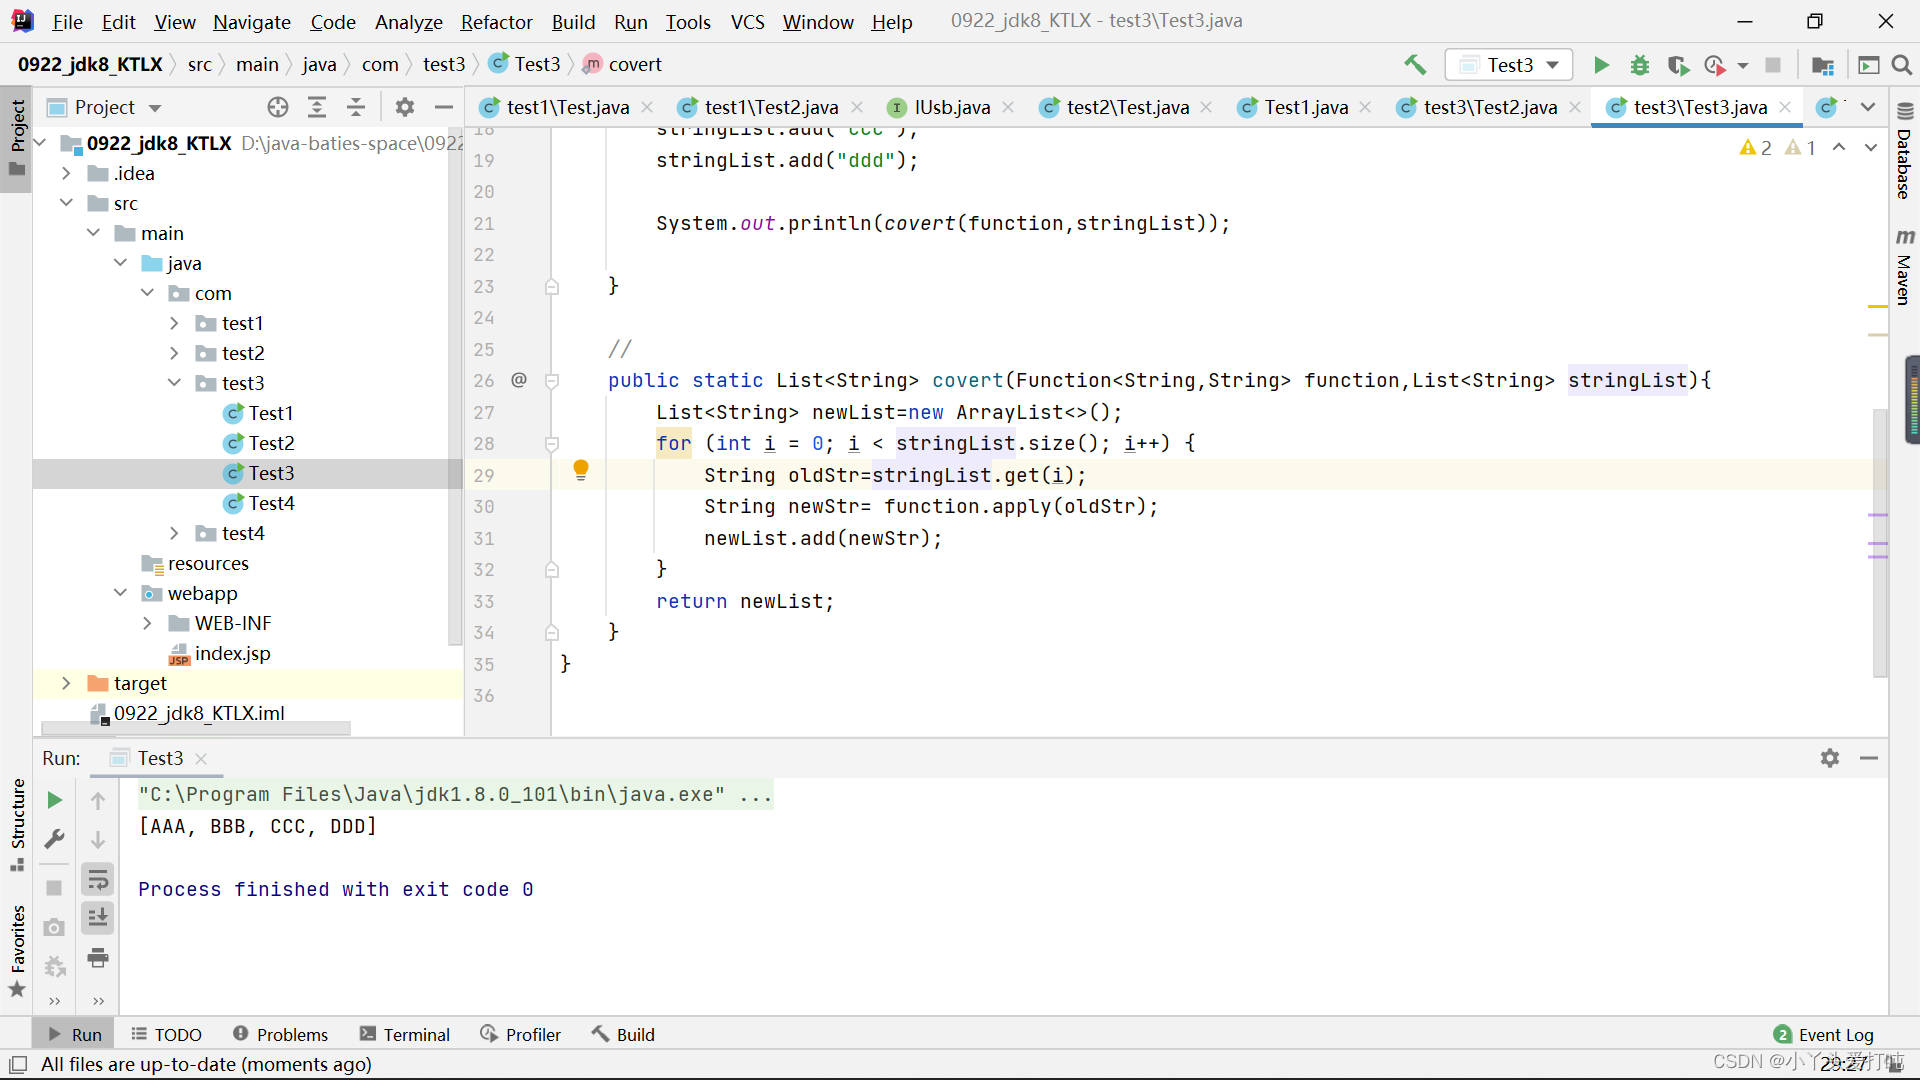
Task: Hide the Project panel with minus icon
Action: (x=444, y=107)
